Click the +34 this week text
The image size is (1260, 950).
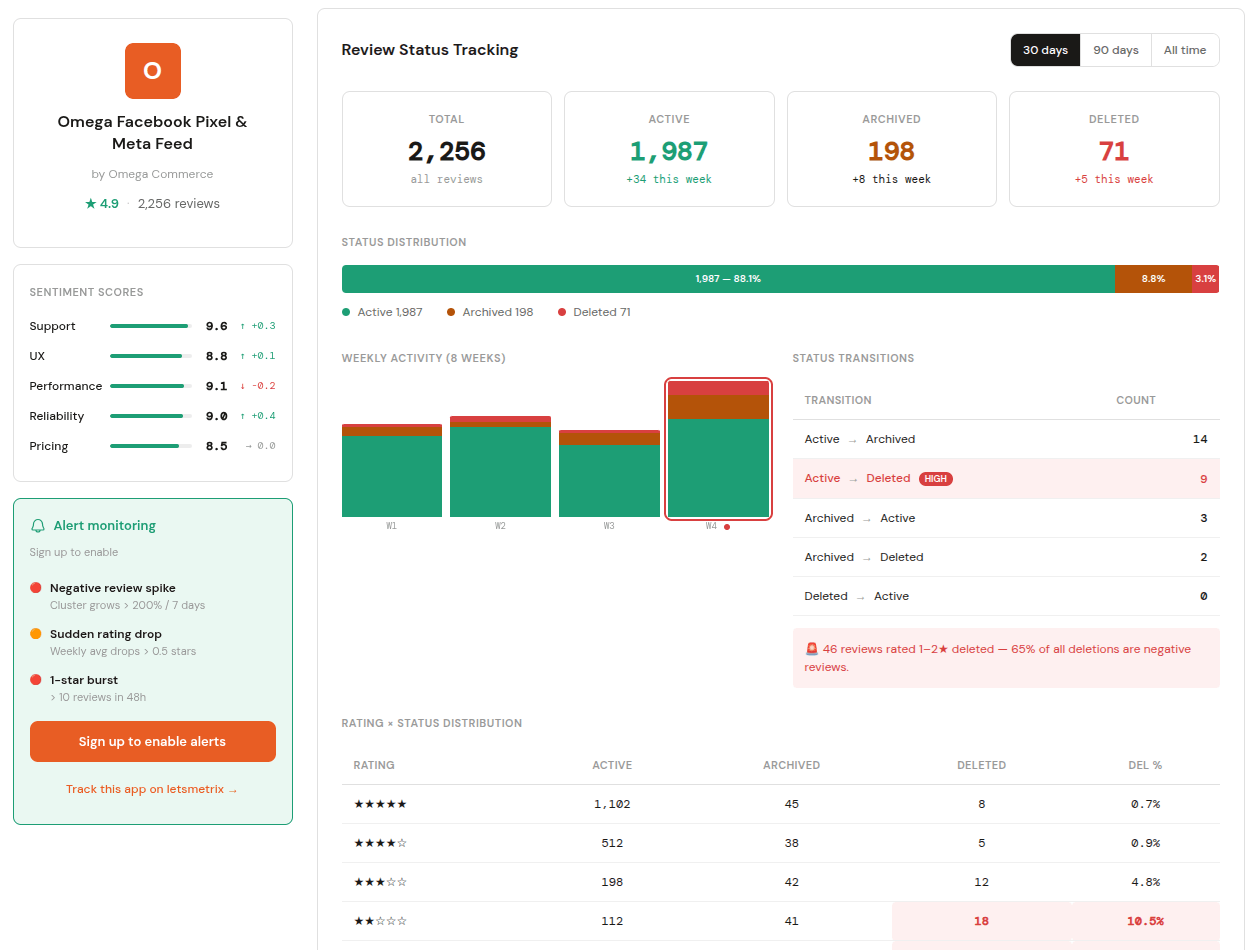coord(669,180)
